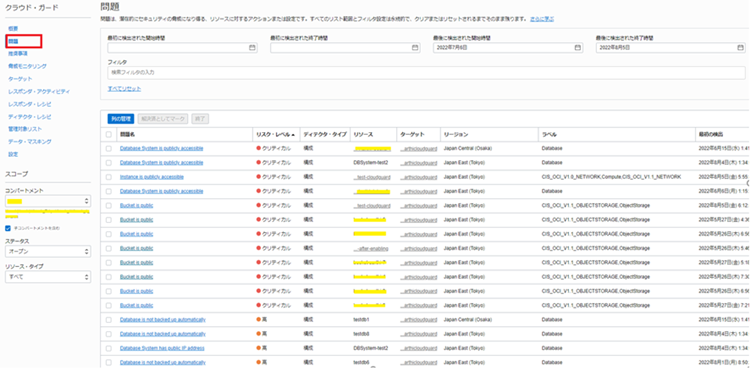
Task: Click the 解決済としてマーク button
Action: (x=163, y=119)
